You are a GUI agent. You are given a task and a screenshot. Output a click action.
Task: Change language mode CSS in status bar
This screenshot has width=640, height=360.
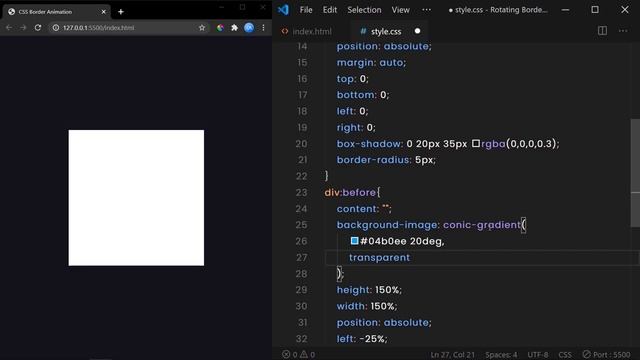[x=565, y=354]
